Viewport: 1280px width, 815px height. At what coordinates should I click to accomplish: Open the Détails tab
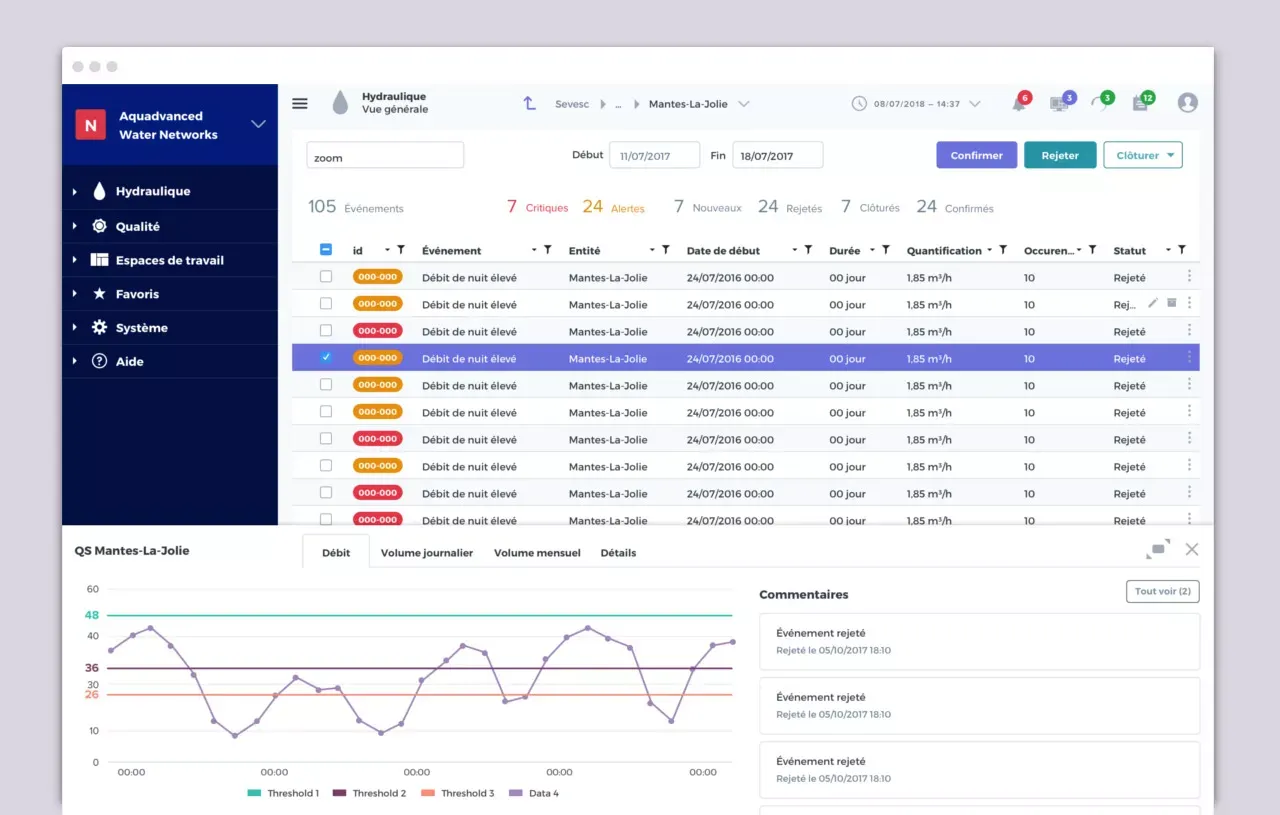click(618, 553)
